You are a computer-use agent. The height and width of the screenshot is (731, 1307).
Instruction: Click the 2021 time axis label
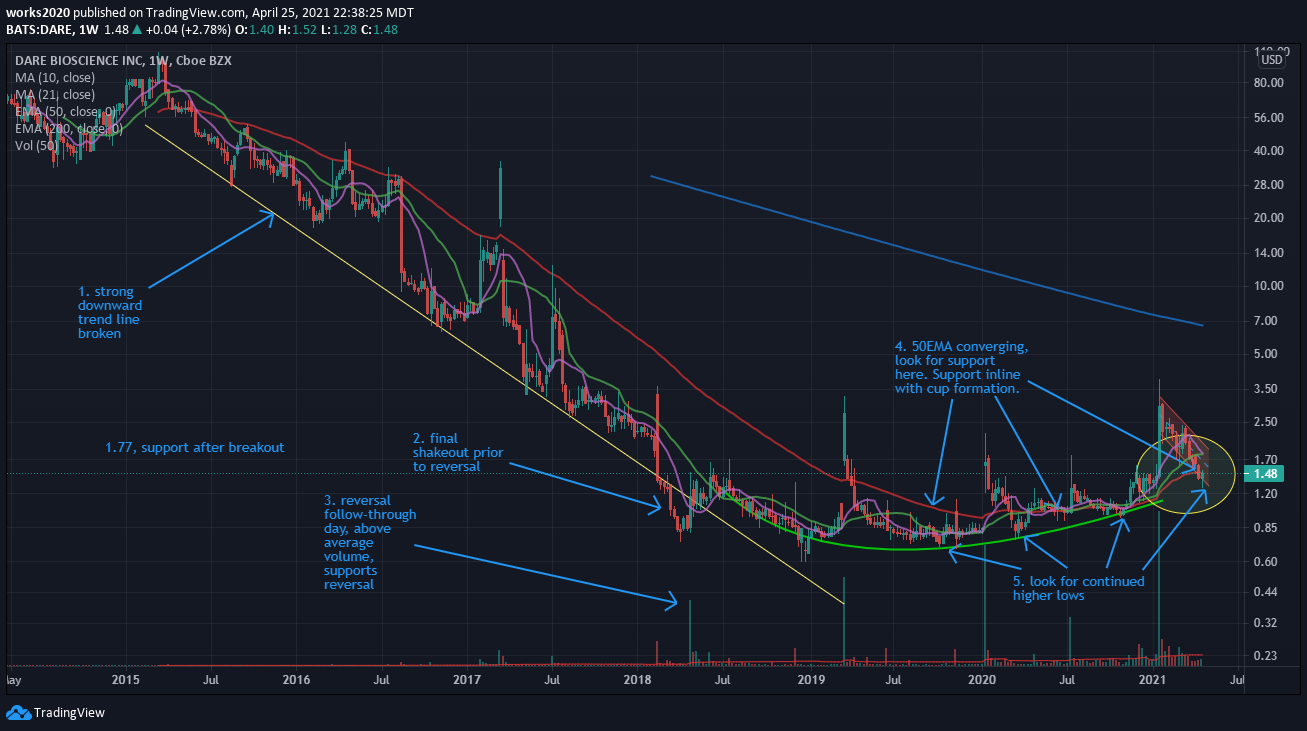coord(1153,680)
